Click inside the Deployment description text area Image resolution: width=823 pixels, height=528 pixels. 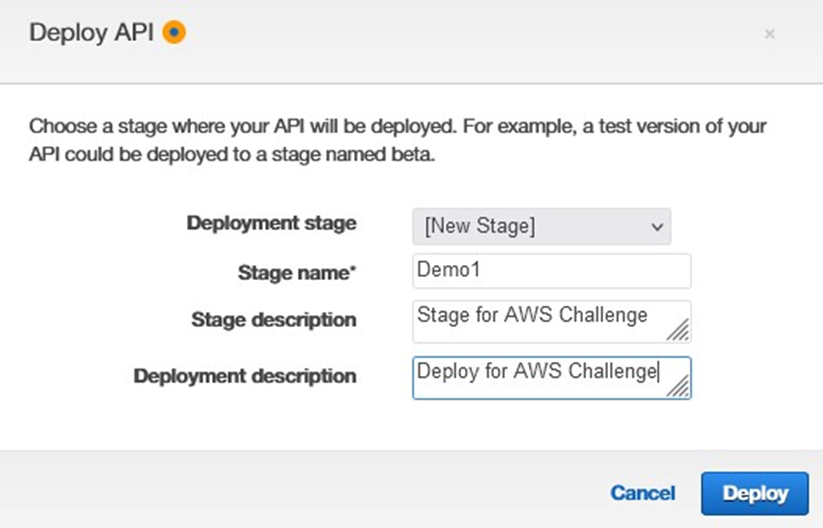(552, 378)
